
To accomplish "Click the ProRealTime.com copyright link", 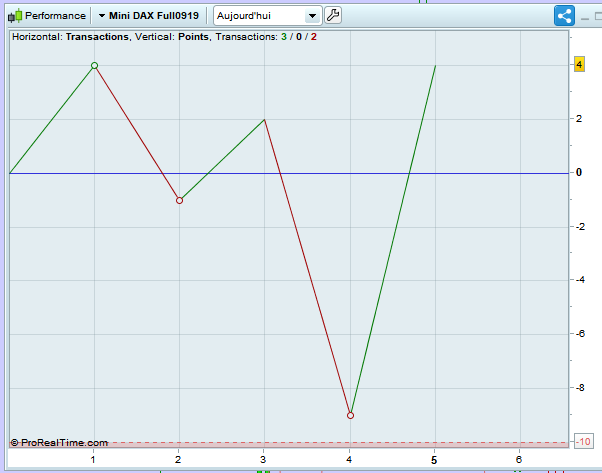I will point(60,443).
